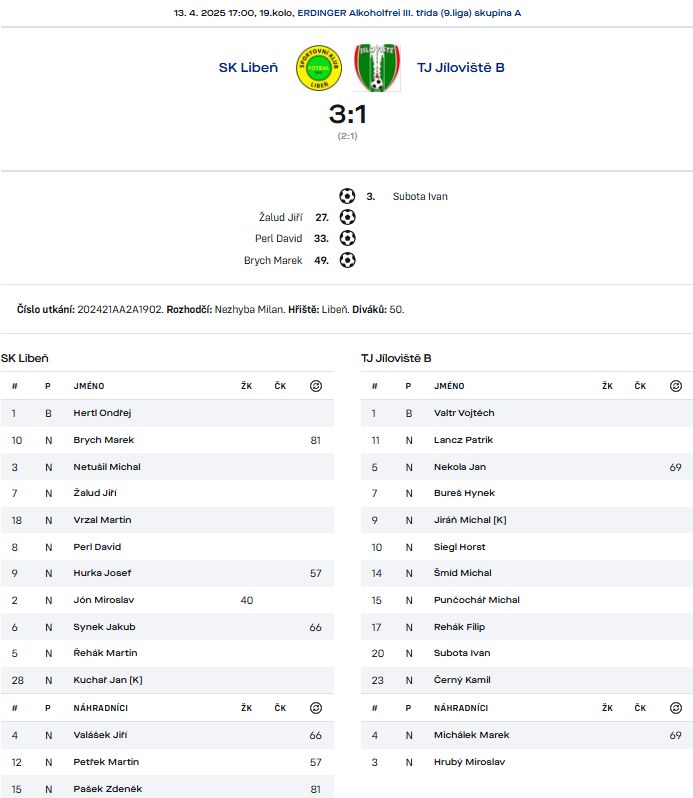Open the TJ Jíloviště B team name link
693x798 pixels.
pyautogui.click(x=461, y=68)
